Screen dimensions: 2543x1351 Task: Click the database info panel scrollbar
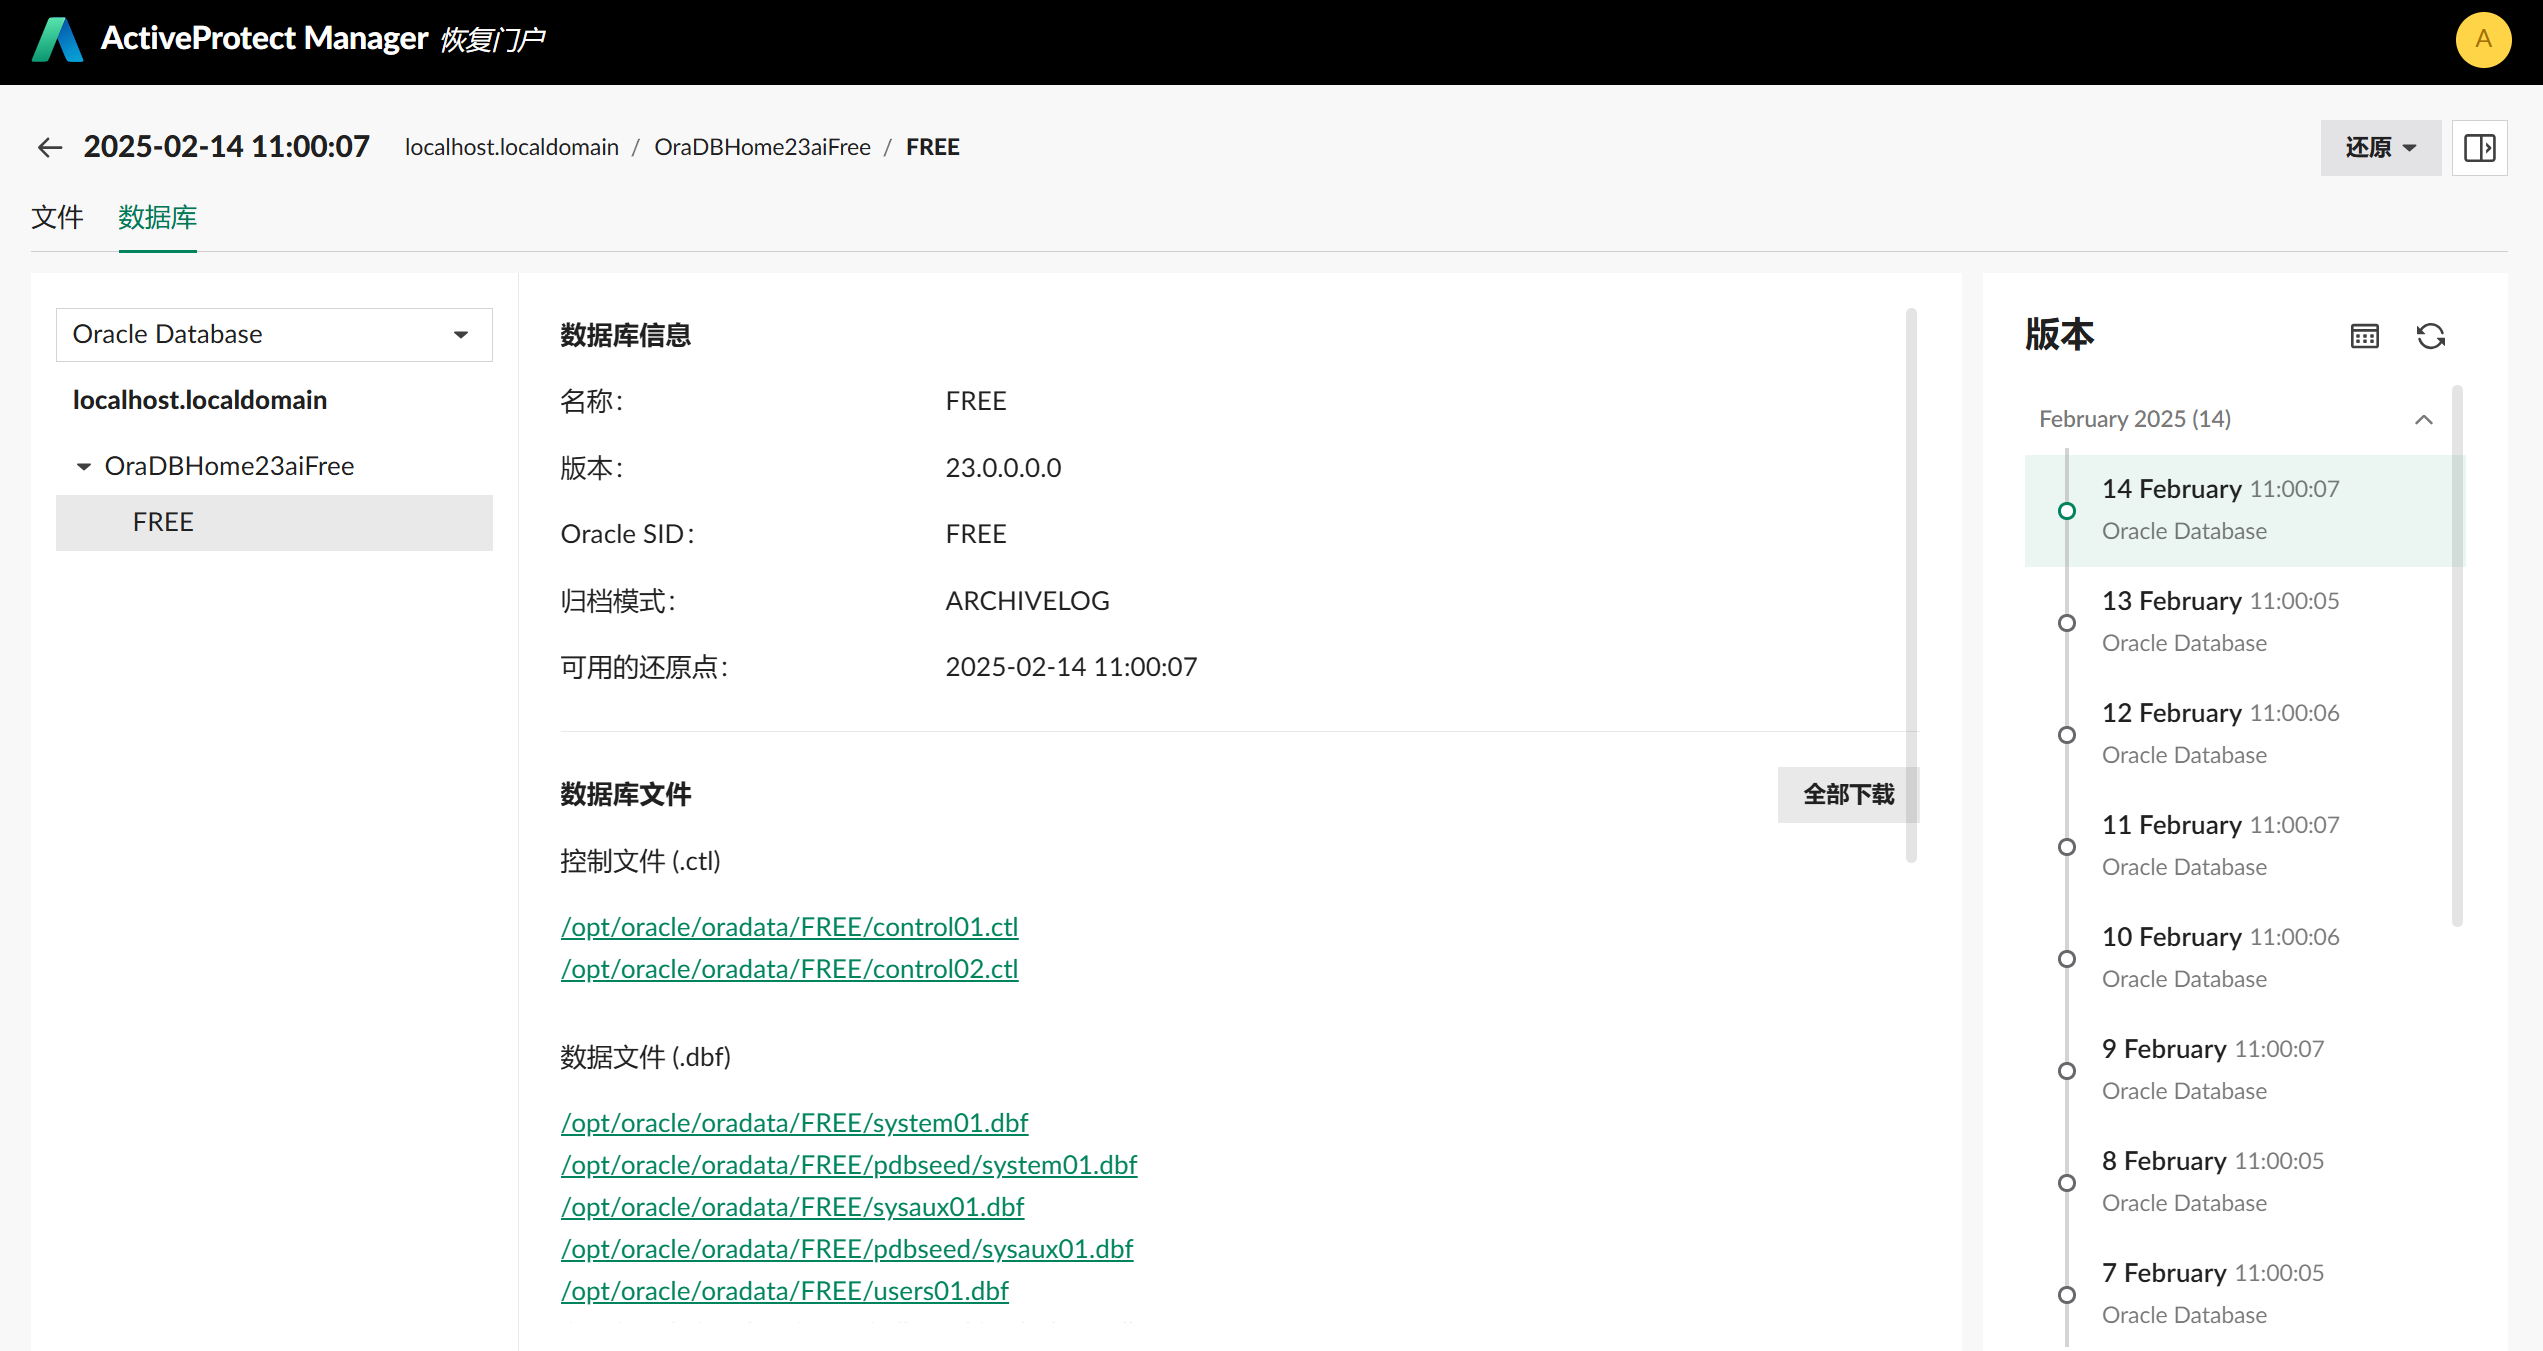[1911, 585]
